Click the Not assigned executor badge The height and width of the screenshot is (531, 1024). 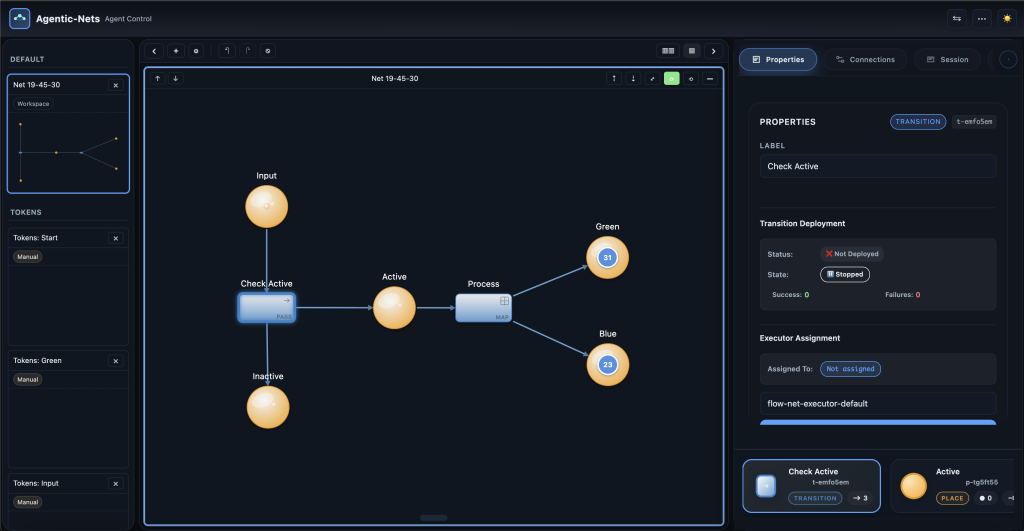(x=850, y=369)
